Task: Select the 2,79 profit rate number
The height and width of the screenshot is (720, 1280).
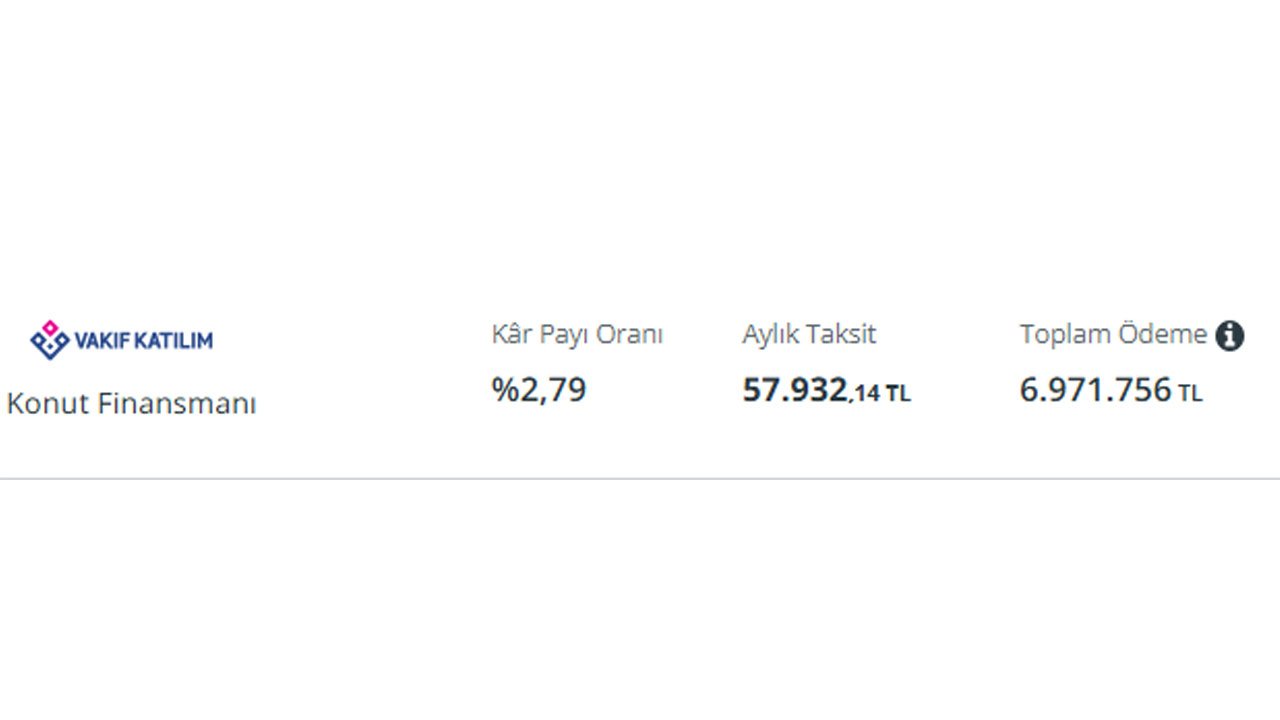Action: tap(553, 389)
